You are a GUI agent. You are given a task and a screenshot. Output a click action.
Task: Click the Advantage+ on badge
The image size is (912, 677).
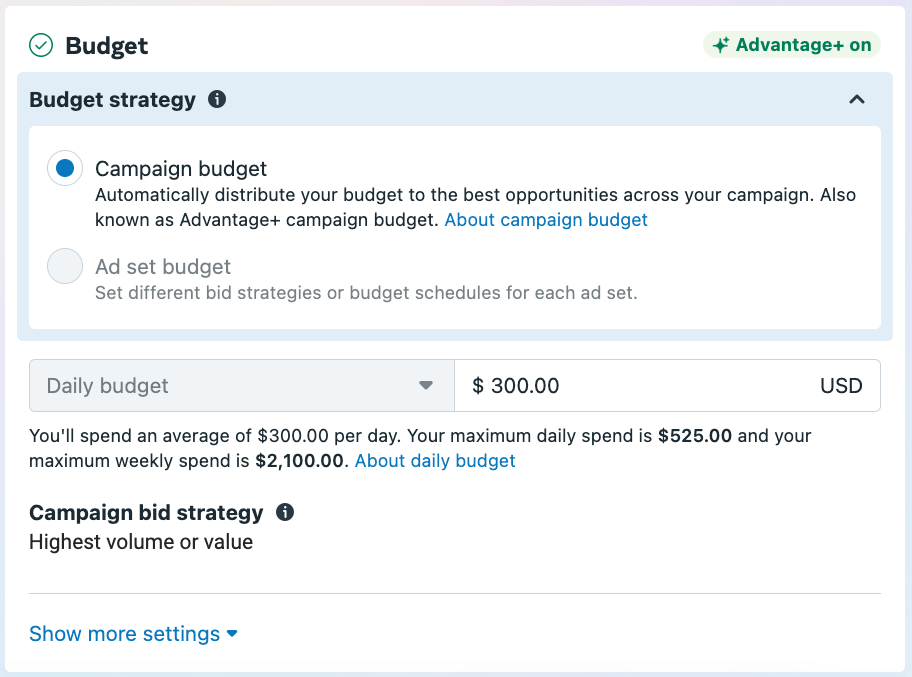point(792,45)
